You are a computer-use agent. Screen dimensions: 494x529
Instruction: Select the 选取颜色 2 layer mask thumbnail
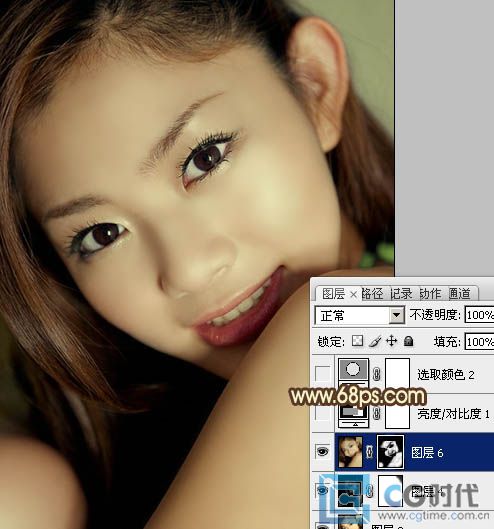click(397, 374)
